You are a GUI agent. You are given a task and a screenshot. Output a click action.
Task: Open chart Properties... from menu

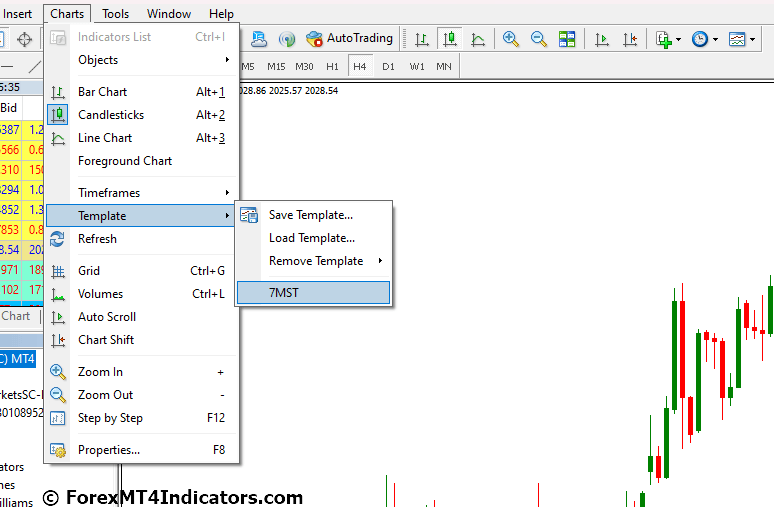(109, 450)
